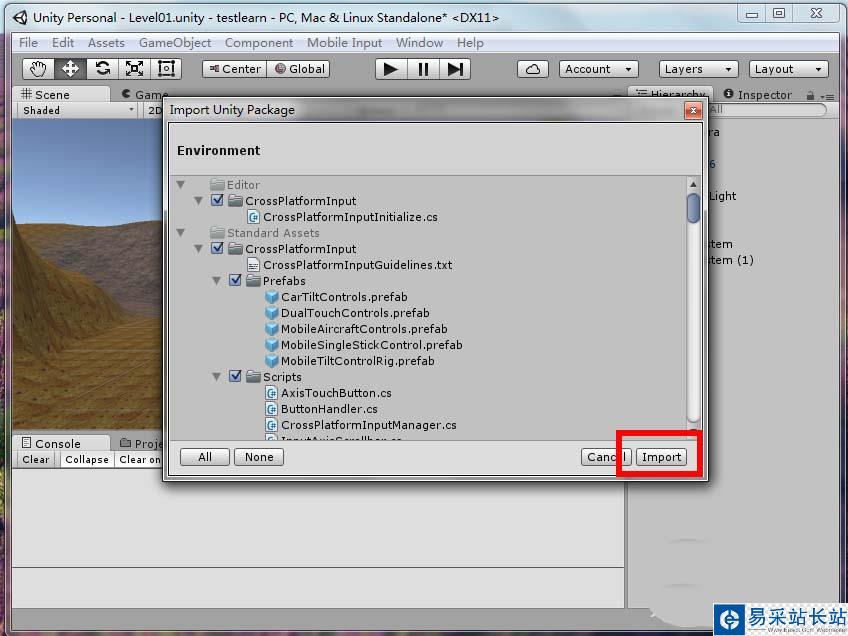Viewport: 848px width, 636px height.
Task: Collapse the Editor folder arrow
Action: click(181, 185)
